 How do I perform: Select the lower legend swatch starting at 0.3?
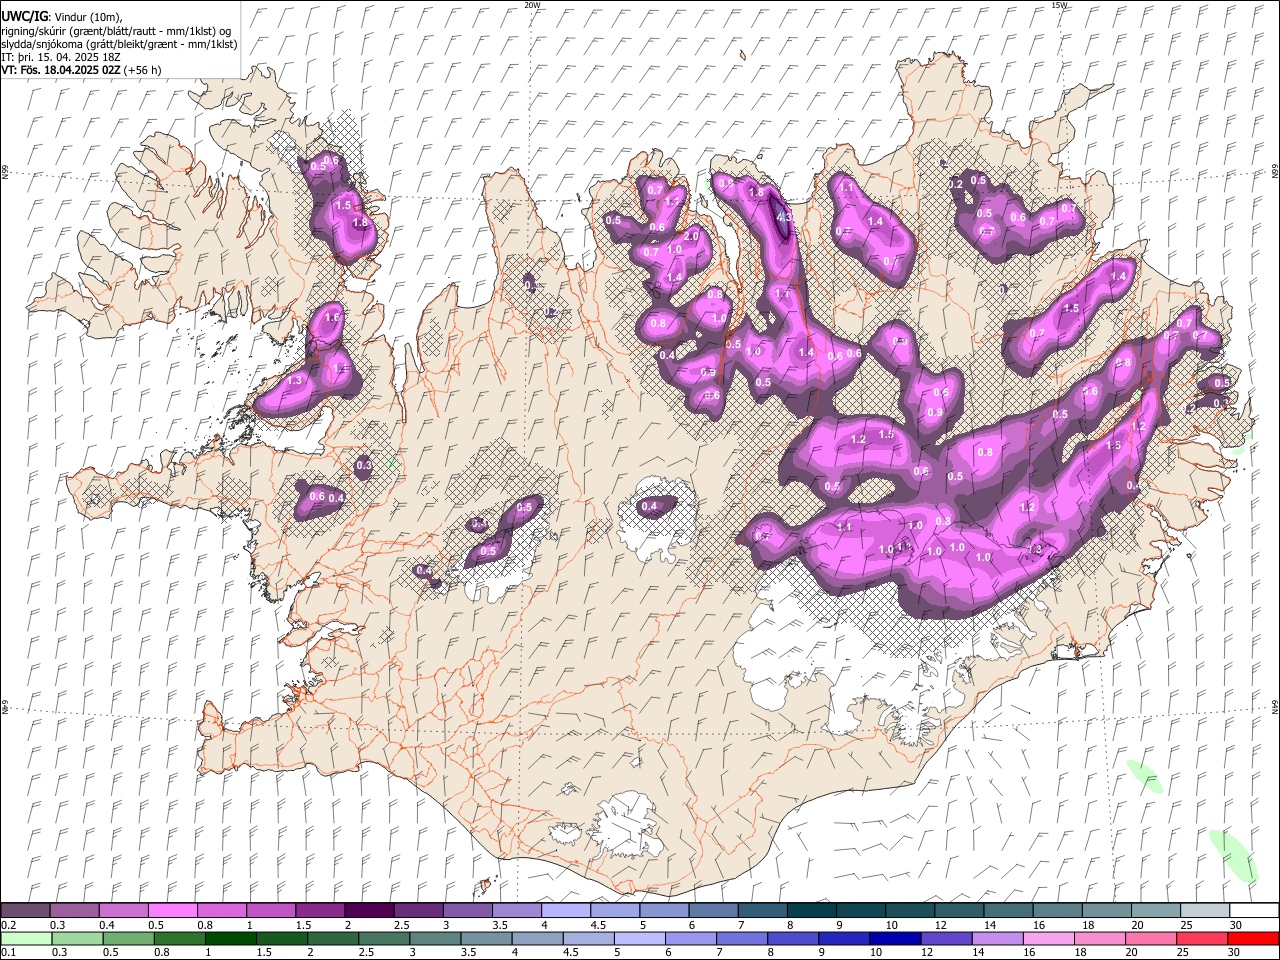(78, 938)
